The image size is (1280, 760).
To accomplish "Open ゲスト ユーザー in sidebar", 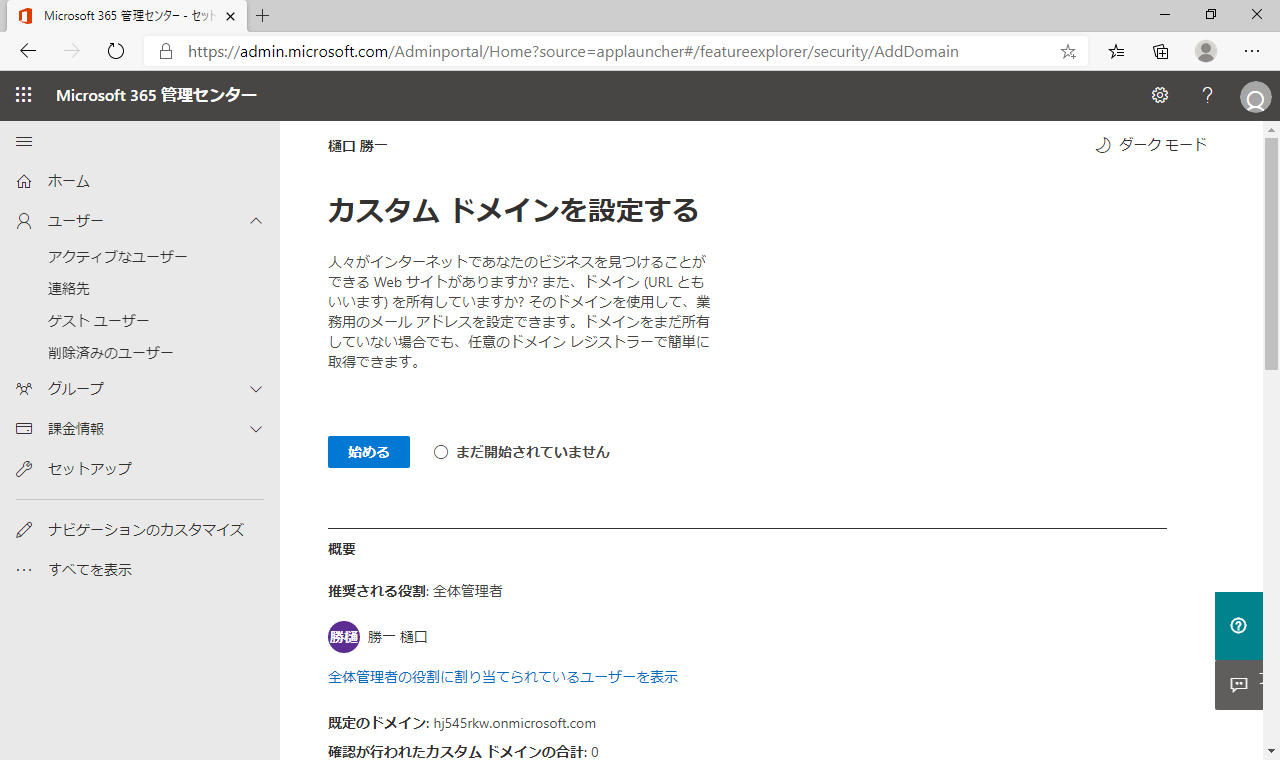I will tap(99, 321).
